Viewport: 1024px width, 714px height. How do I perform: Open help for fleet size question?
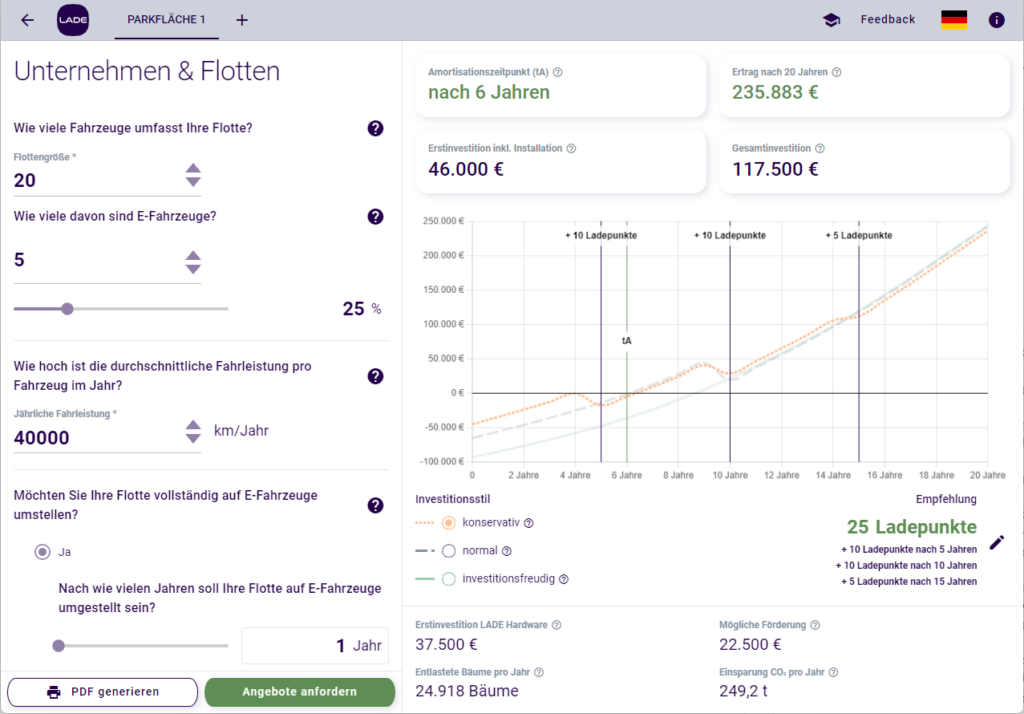(375, 128)
